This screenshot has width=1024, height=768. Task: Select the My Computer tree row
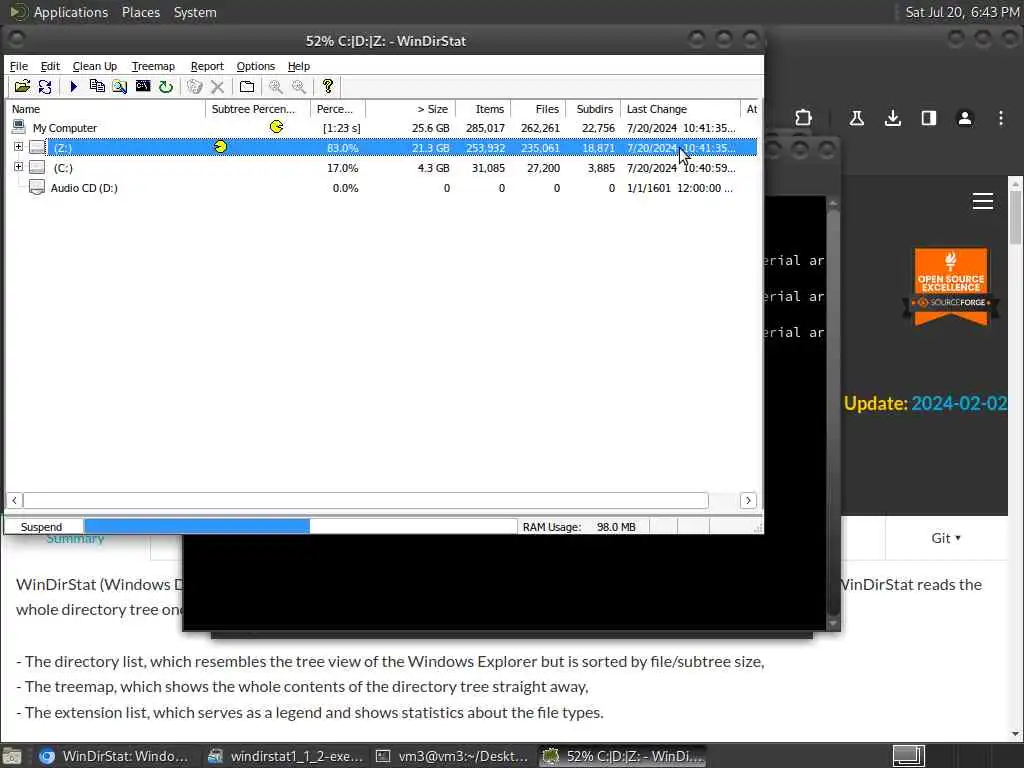[382, 127]
